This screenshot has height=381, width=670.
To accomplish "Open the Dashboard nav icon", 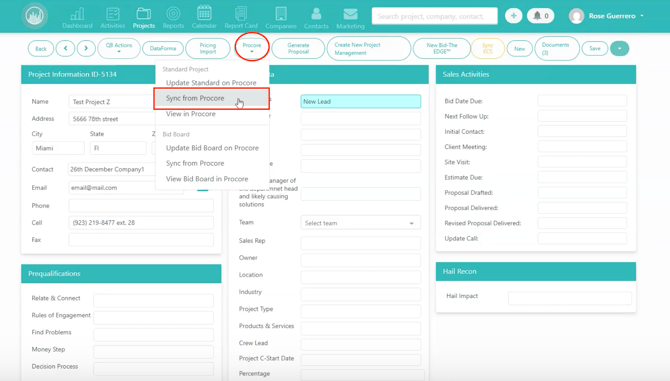I will coord(77,18).
